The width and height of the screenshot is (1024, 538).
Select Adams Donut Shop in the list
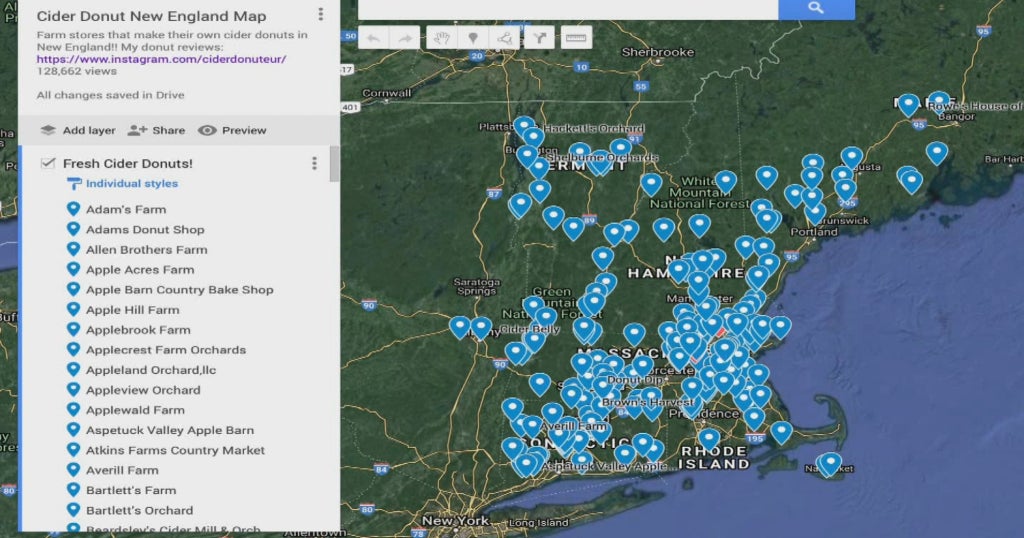145,230
